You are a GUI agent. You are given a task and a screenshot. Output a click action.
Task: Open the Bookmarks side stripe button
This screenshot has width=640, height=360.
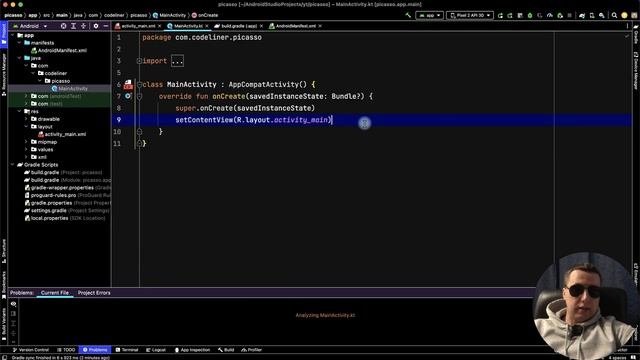coord(4,285)
